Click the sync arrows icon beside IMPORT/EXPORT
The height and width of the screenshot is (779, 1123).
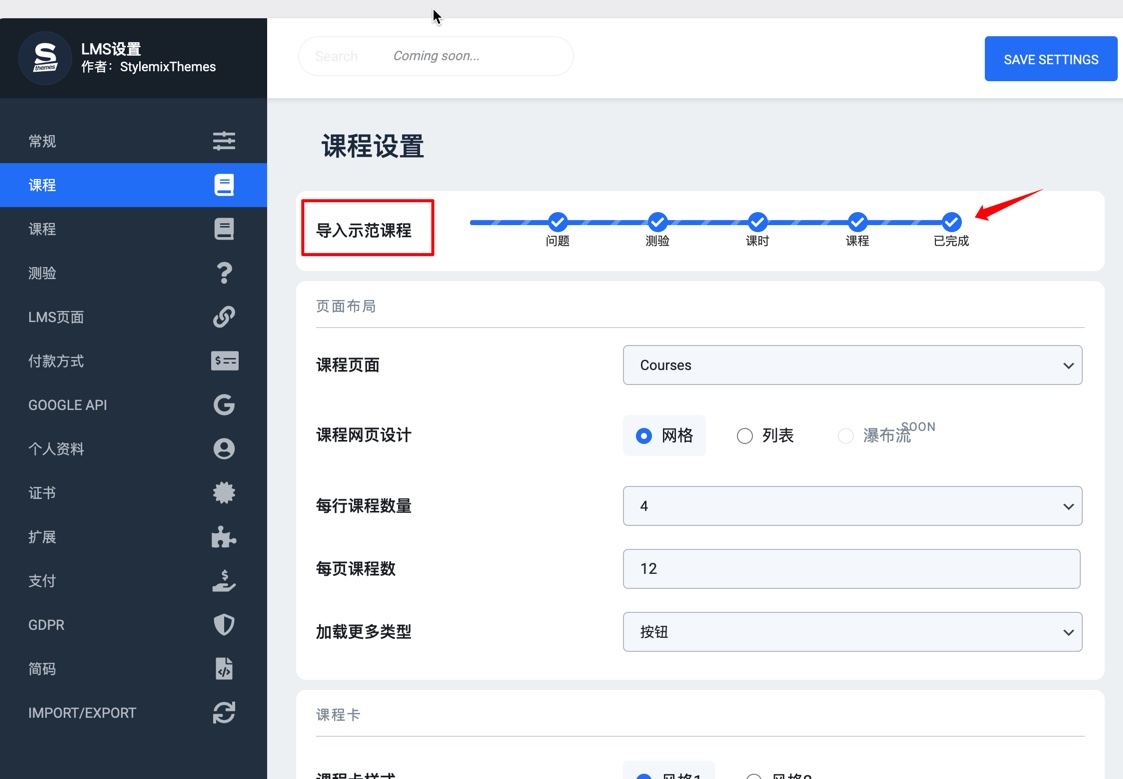point(224,712)
